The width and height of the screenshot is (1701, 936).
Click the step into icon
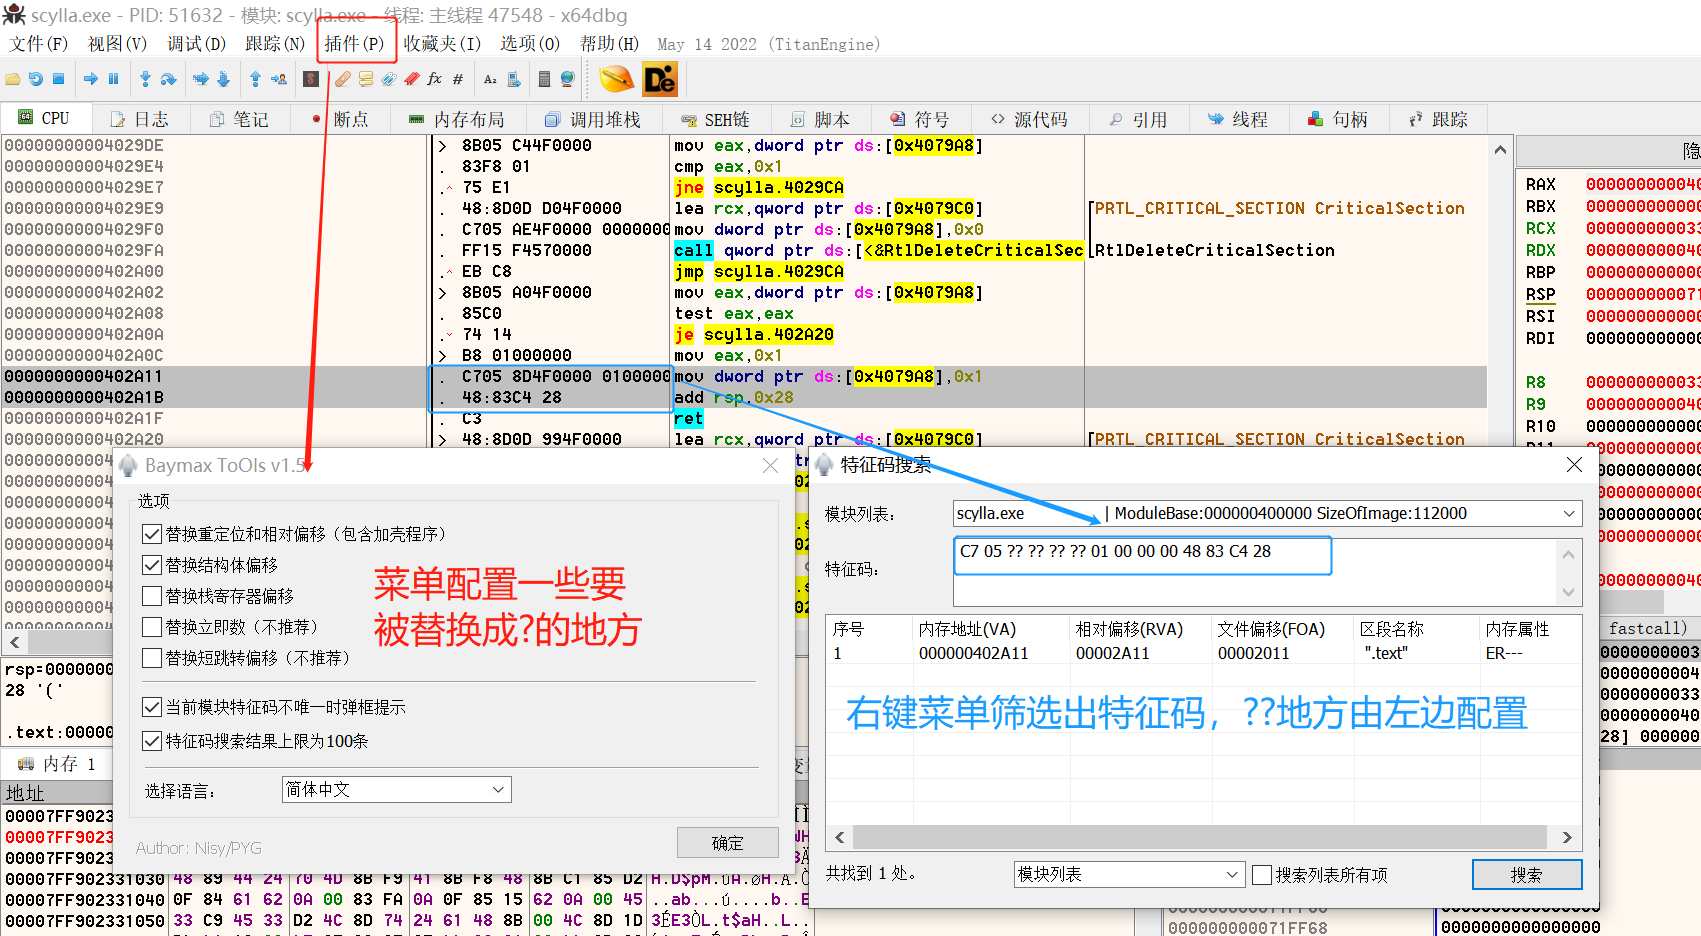pos(146,79)
